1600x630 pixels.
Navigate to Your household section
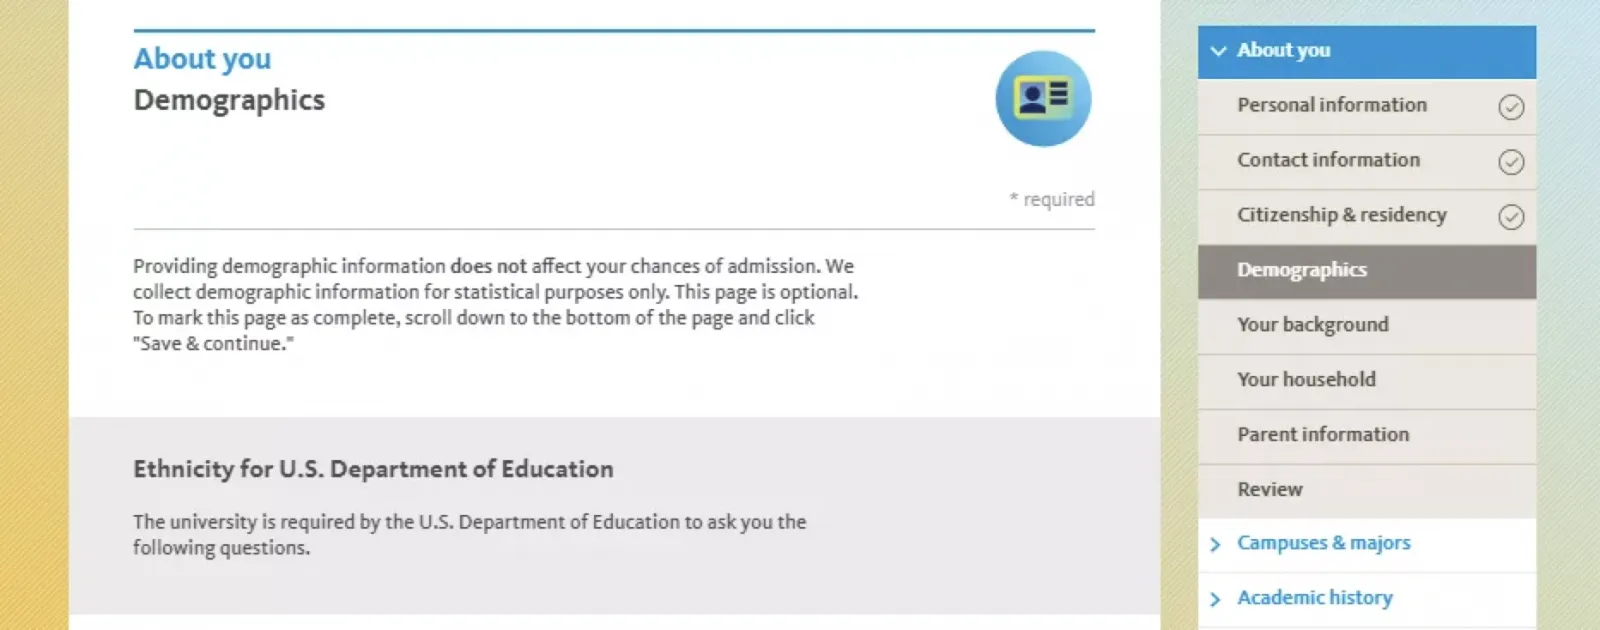(1306, 380)
